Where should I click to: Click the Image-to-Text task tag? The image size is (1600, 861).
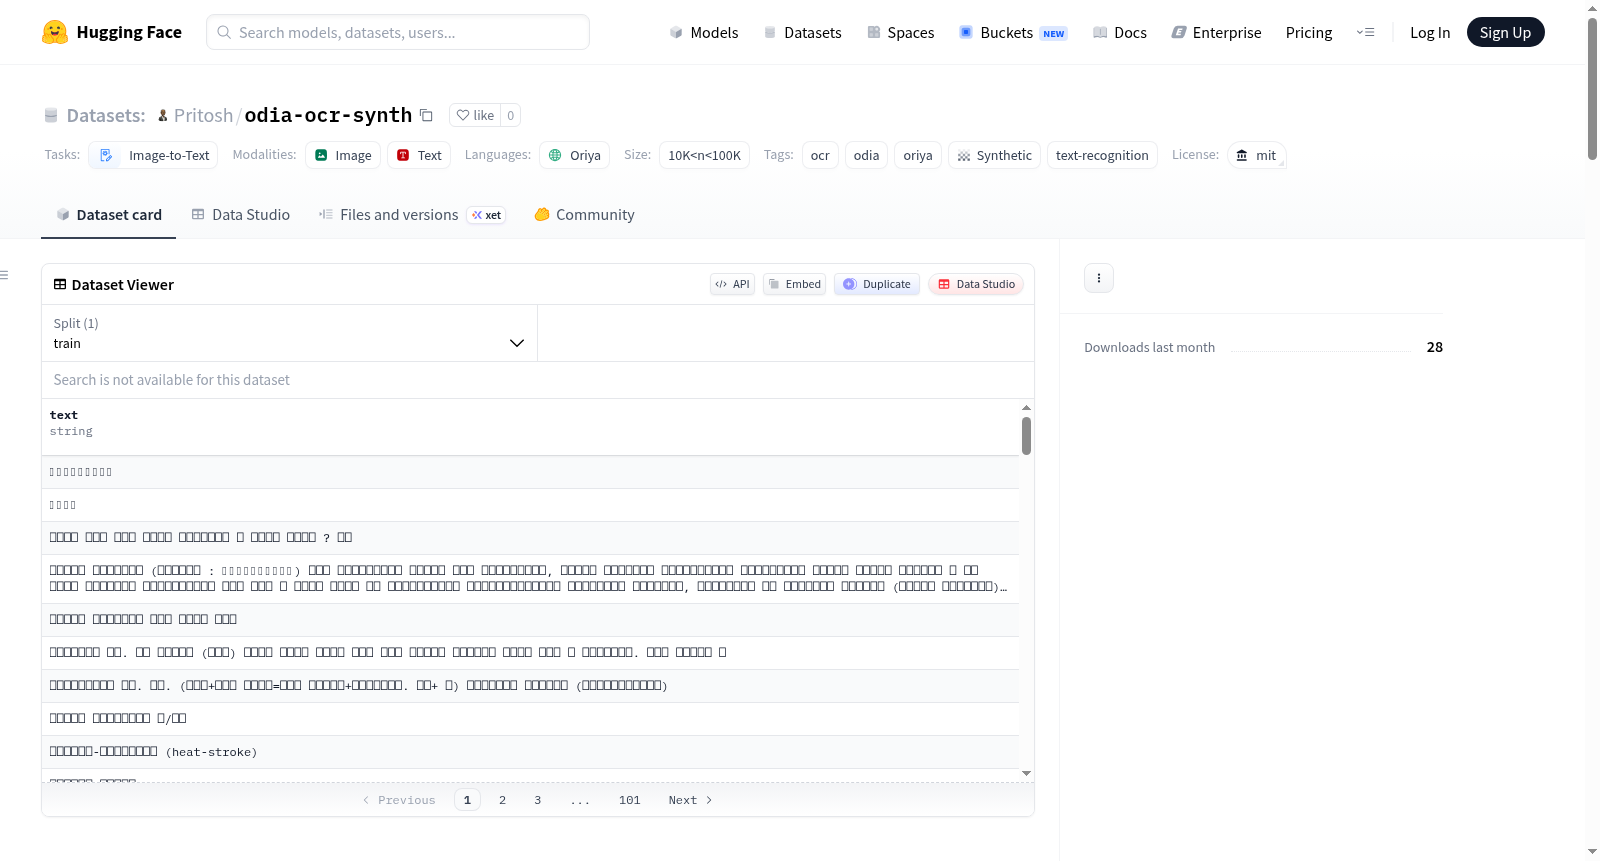[x=153, y=155]
